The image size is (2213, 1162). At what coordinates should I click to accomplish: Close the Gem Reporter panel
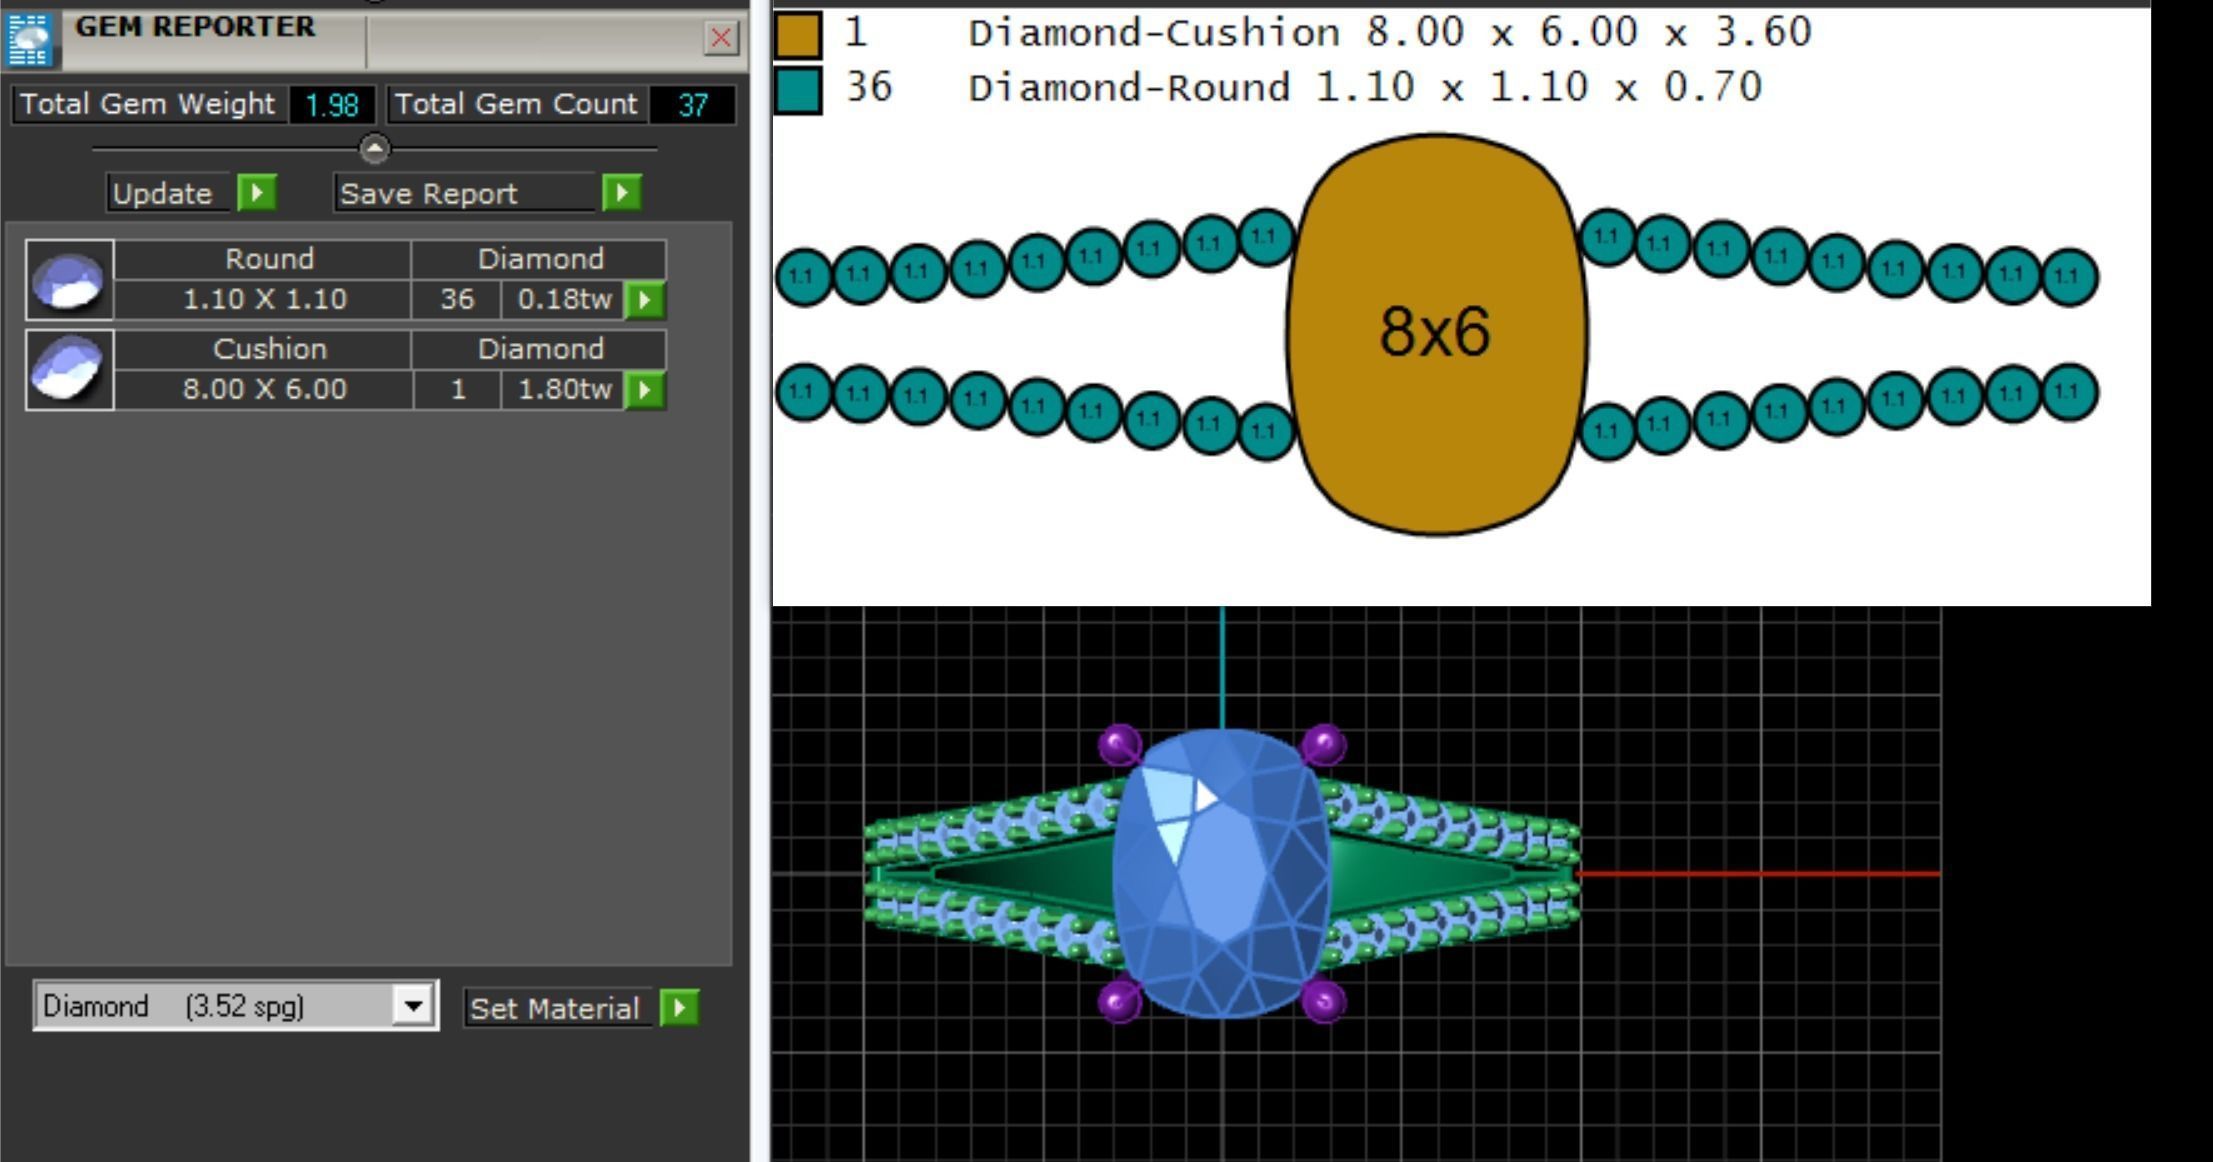point(720,38)
